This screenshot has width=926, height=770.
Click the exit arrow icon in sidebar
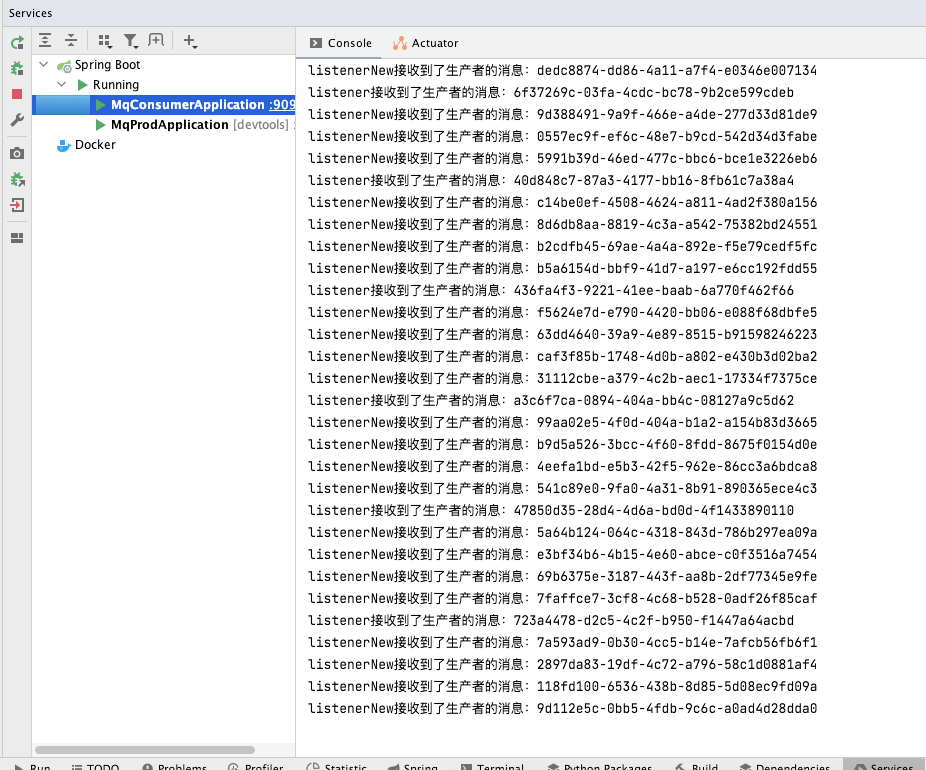[17, 205]
